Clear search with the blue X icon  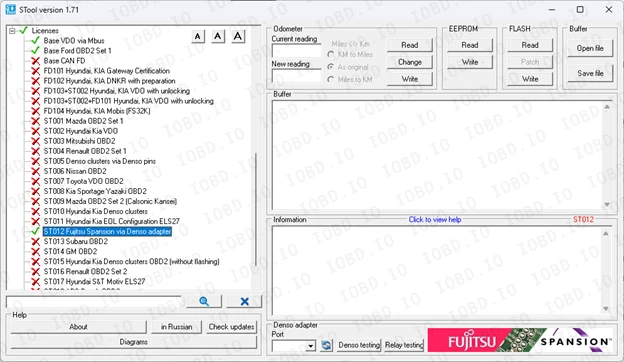pyautogui.click(x=244, y=302)
